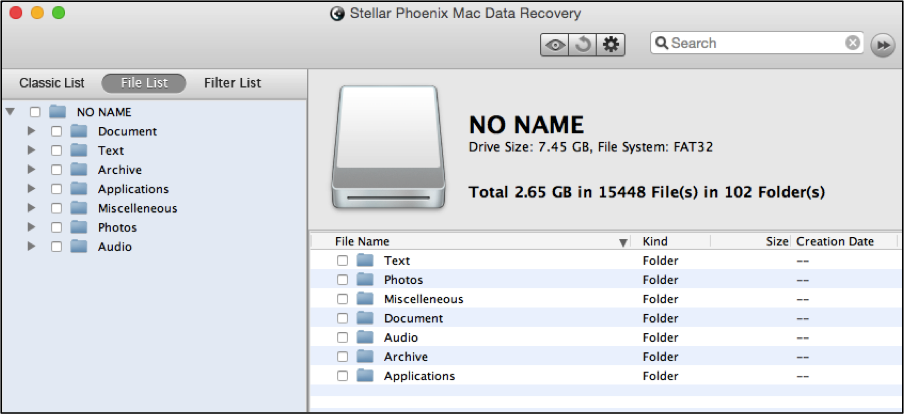The width and height of the screenshot is (904, 414).
Task: Check the Applications checkbox in the tree
Action: pos(56,189)
